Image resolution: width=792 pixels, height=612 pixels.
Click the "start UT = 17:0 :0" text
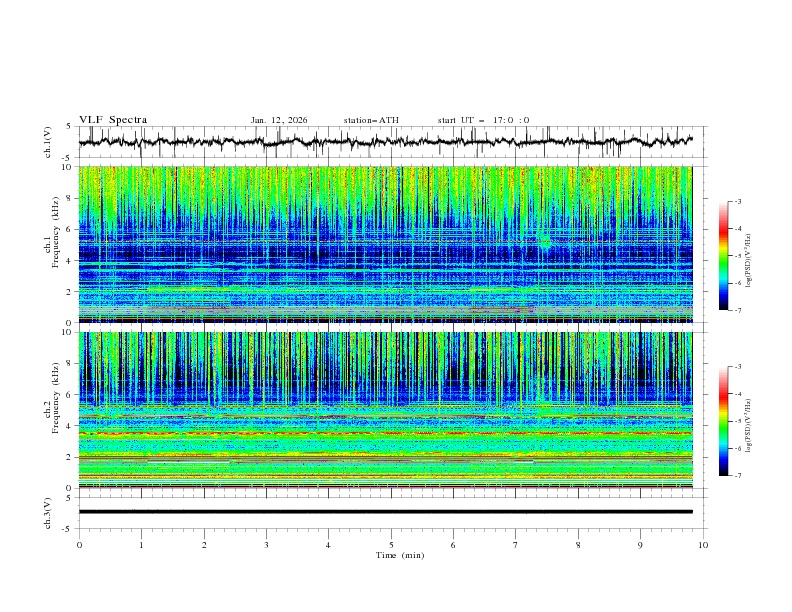point(483,120)
